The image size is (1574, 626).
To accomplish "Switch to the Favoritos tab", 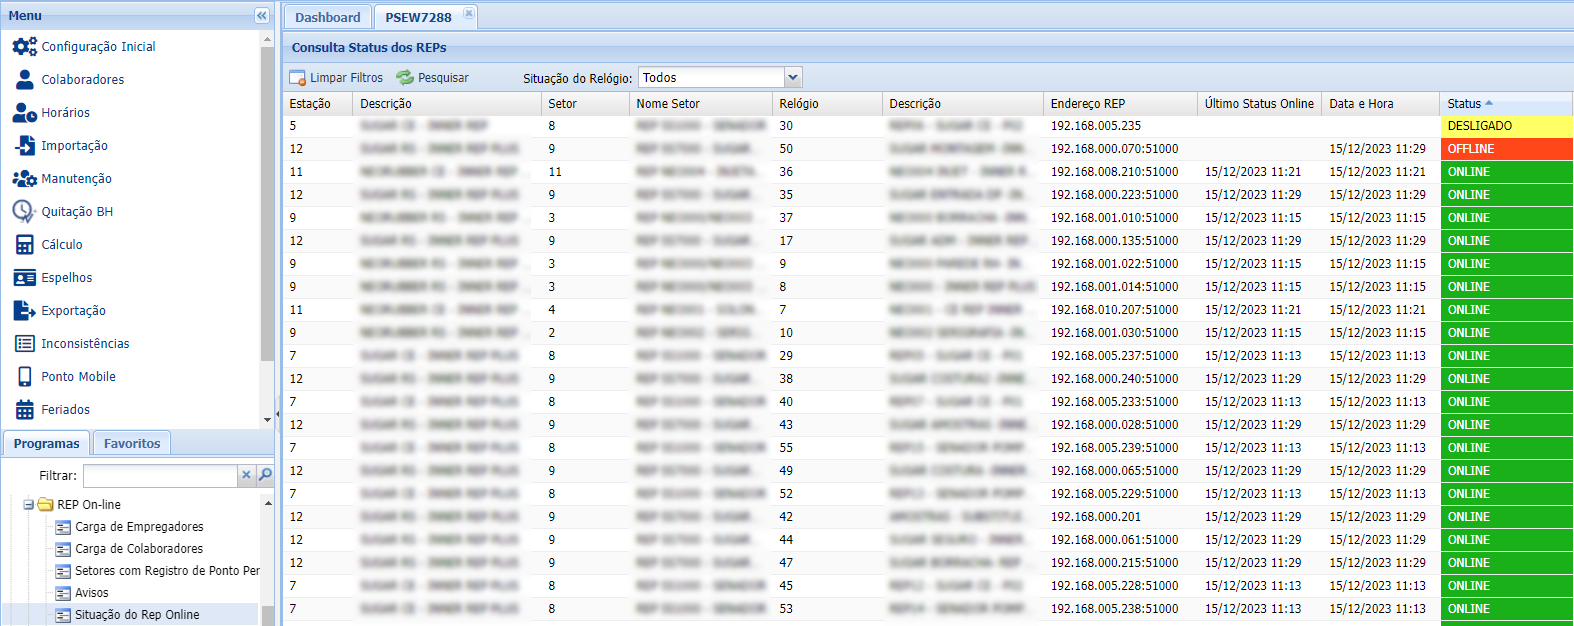I will click(x=132, y=443).
